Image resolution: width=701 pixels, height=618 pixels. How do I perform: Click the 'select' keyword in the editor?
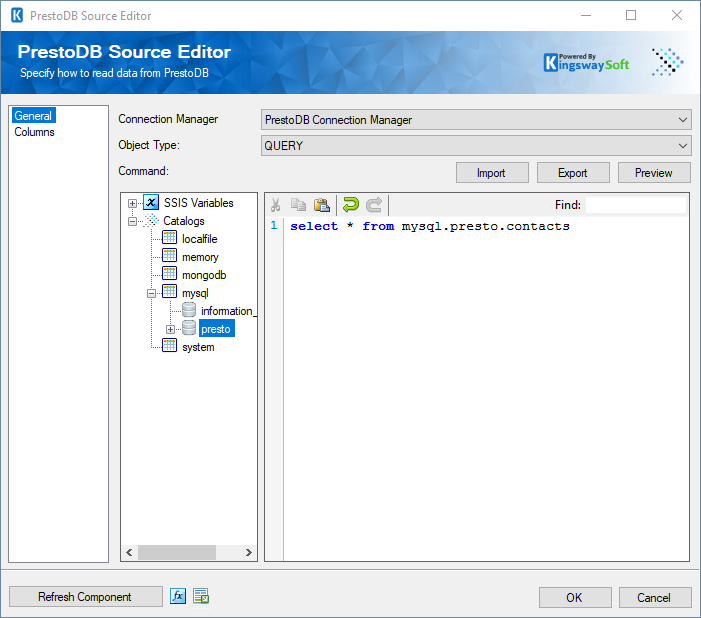click(314, 226)
